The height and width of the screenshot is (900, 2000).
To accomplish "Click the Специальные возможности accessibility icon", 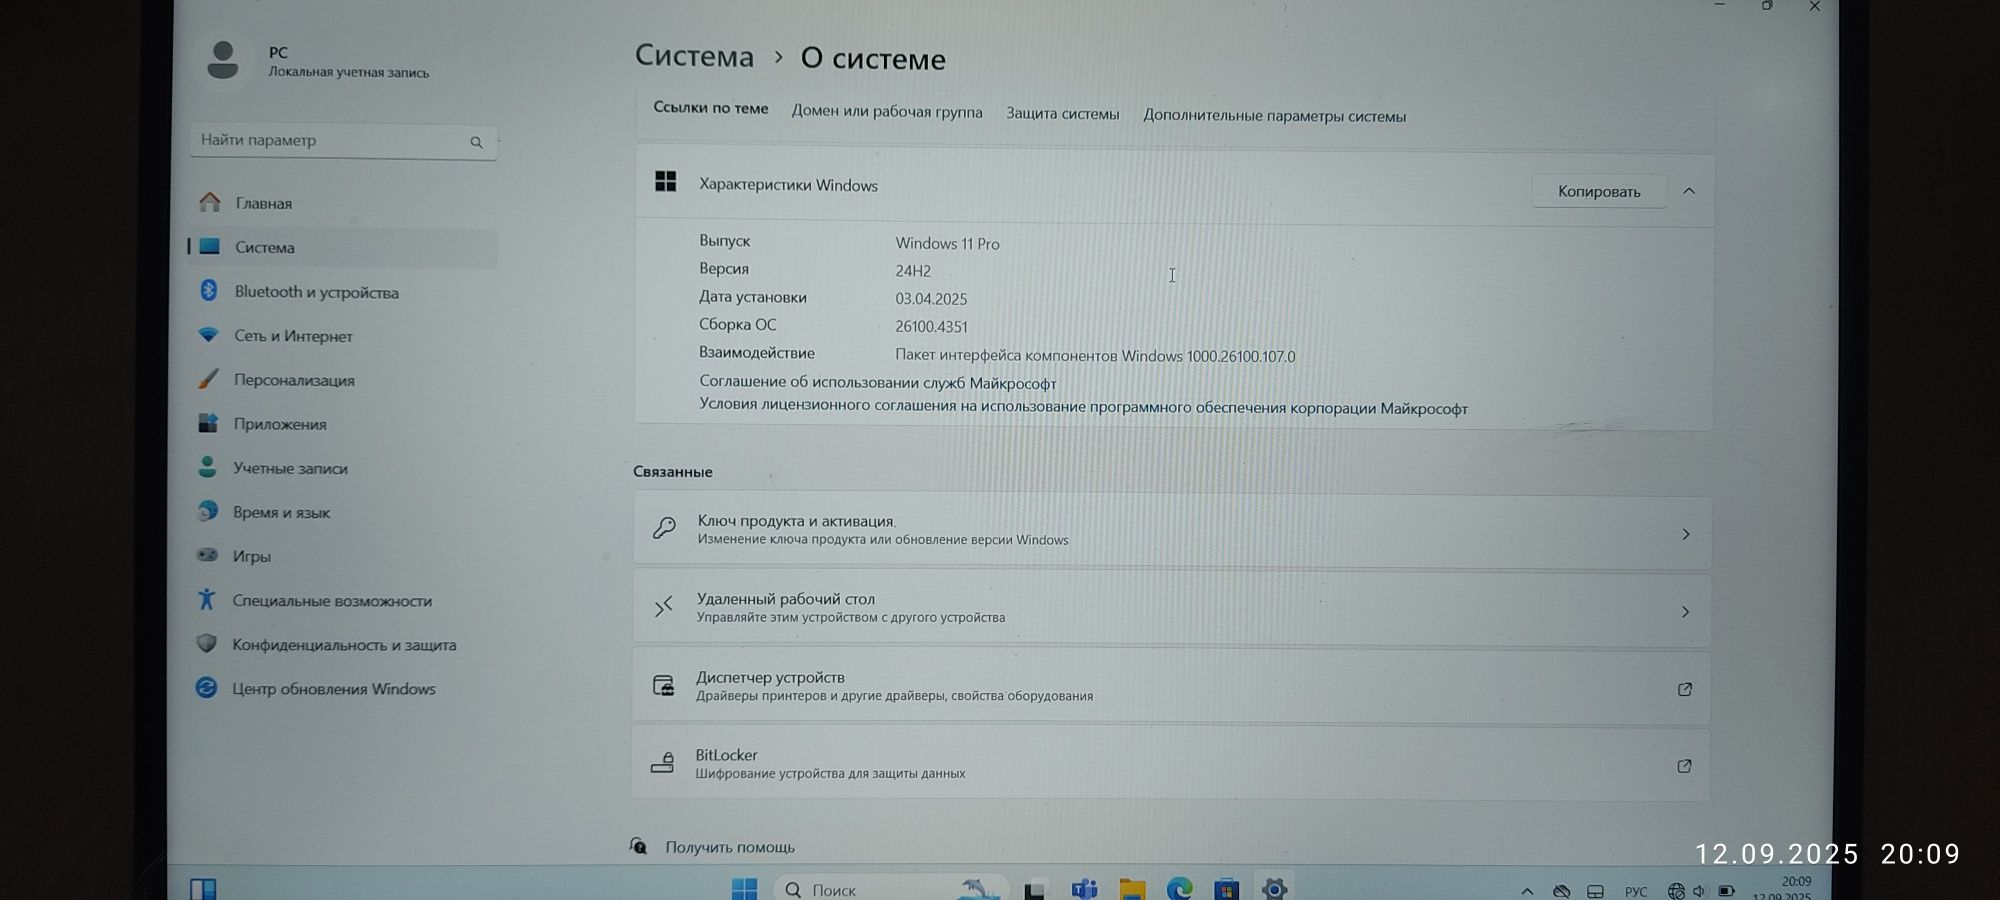I will point(206,599).
